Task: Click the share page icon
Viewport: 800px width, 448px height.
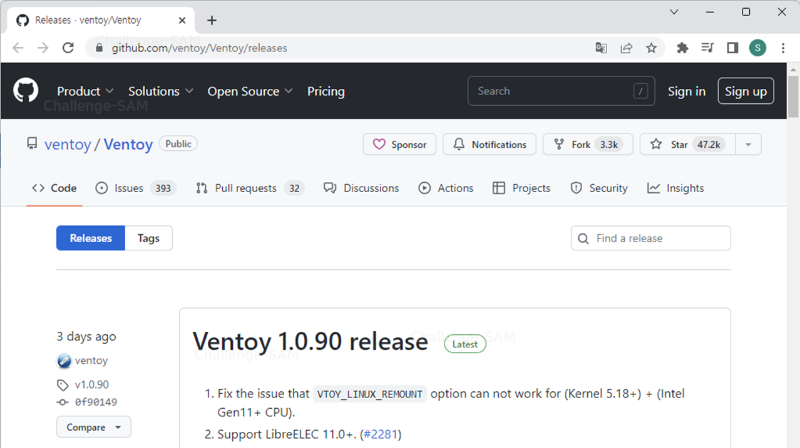Action: tap(626, 48)
